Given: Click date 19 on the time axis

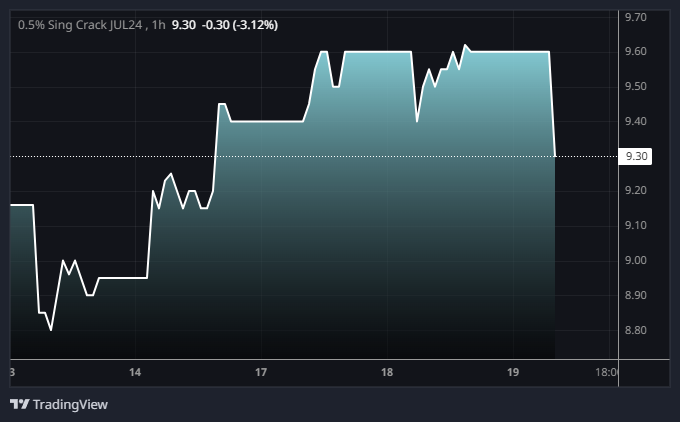Looking at the screenshot, I should pyautogui.click(x=513, y=373).
